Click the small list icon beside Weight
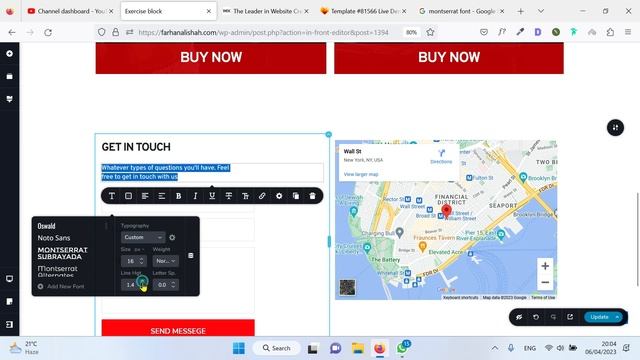 click(191, 256)
